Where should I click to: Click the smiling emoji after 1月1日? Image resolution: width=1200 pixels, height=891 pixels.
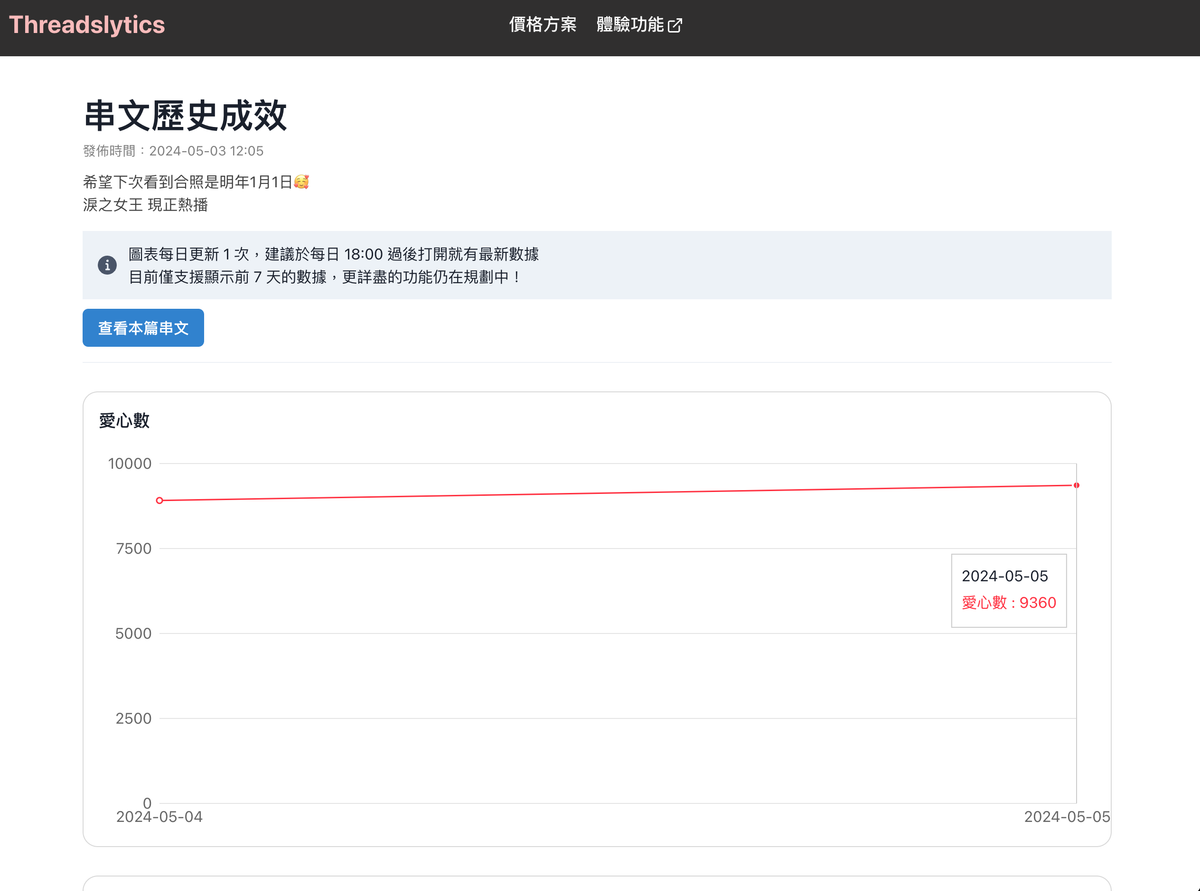click(301, 182)
